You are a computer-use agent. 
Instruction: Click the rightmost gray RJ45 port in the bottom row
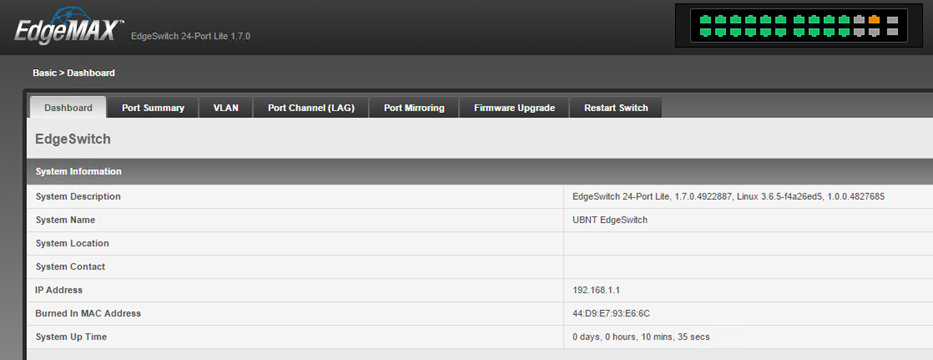(874, 32)
